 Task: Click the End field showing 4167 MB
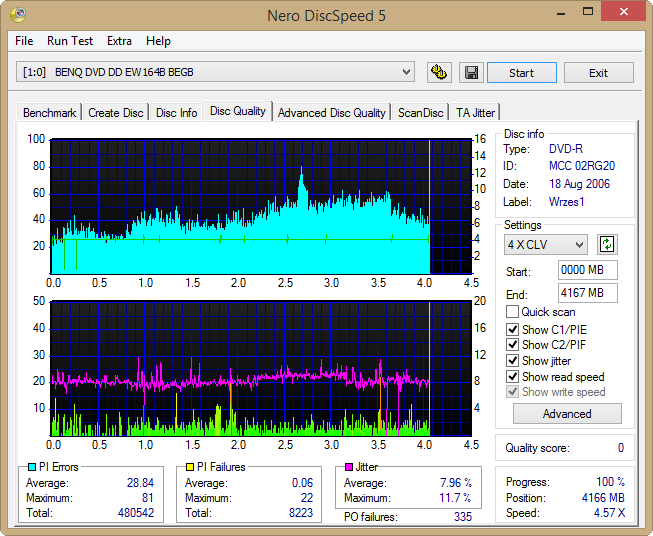point(588,293)
